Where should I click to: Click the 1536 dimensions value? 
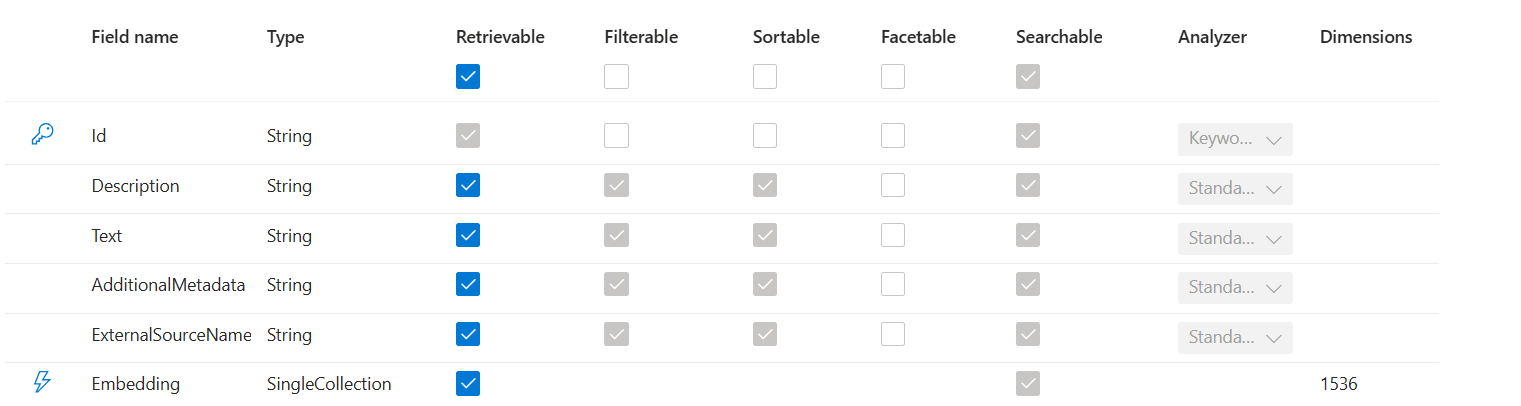pos(1339,384)
